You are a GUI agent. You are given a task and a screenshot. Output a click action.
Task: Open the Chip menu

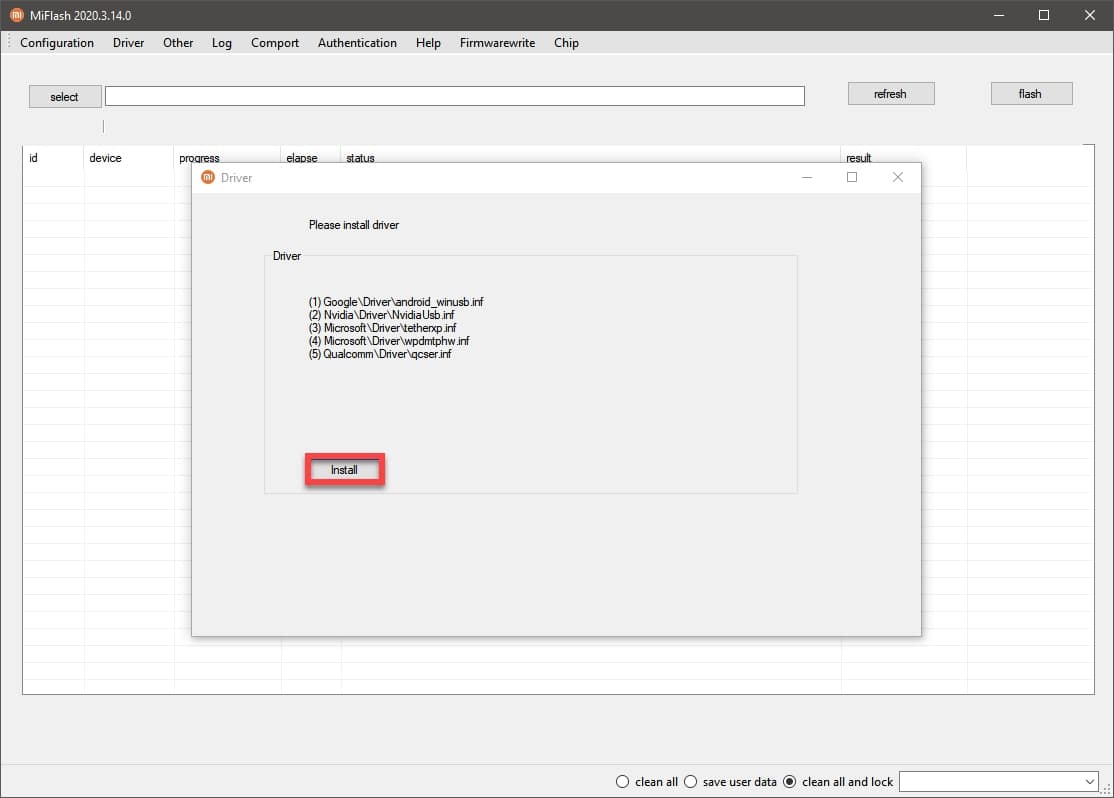tap(566, 43)
